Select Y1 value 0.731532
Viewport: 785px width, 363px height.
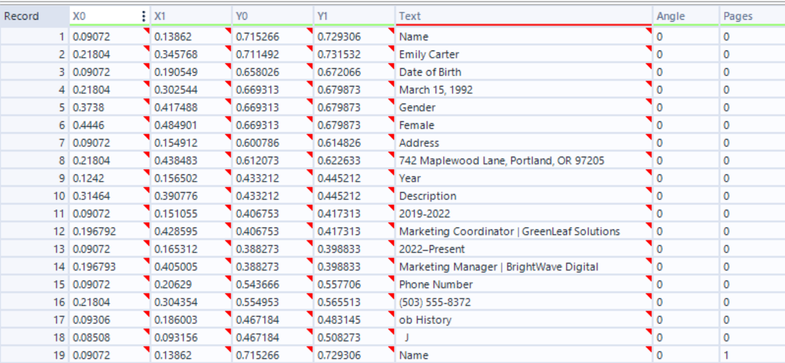pos(354,54)
